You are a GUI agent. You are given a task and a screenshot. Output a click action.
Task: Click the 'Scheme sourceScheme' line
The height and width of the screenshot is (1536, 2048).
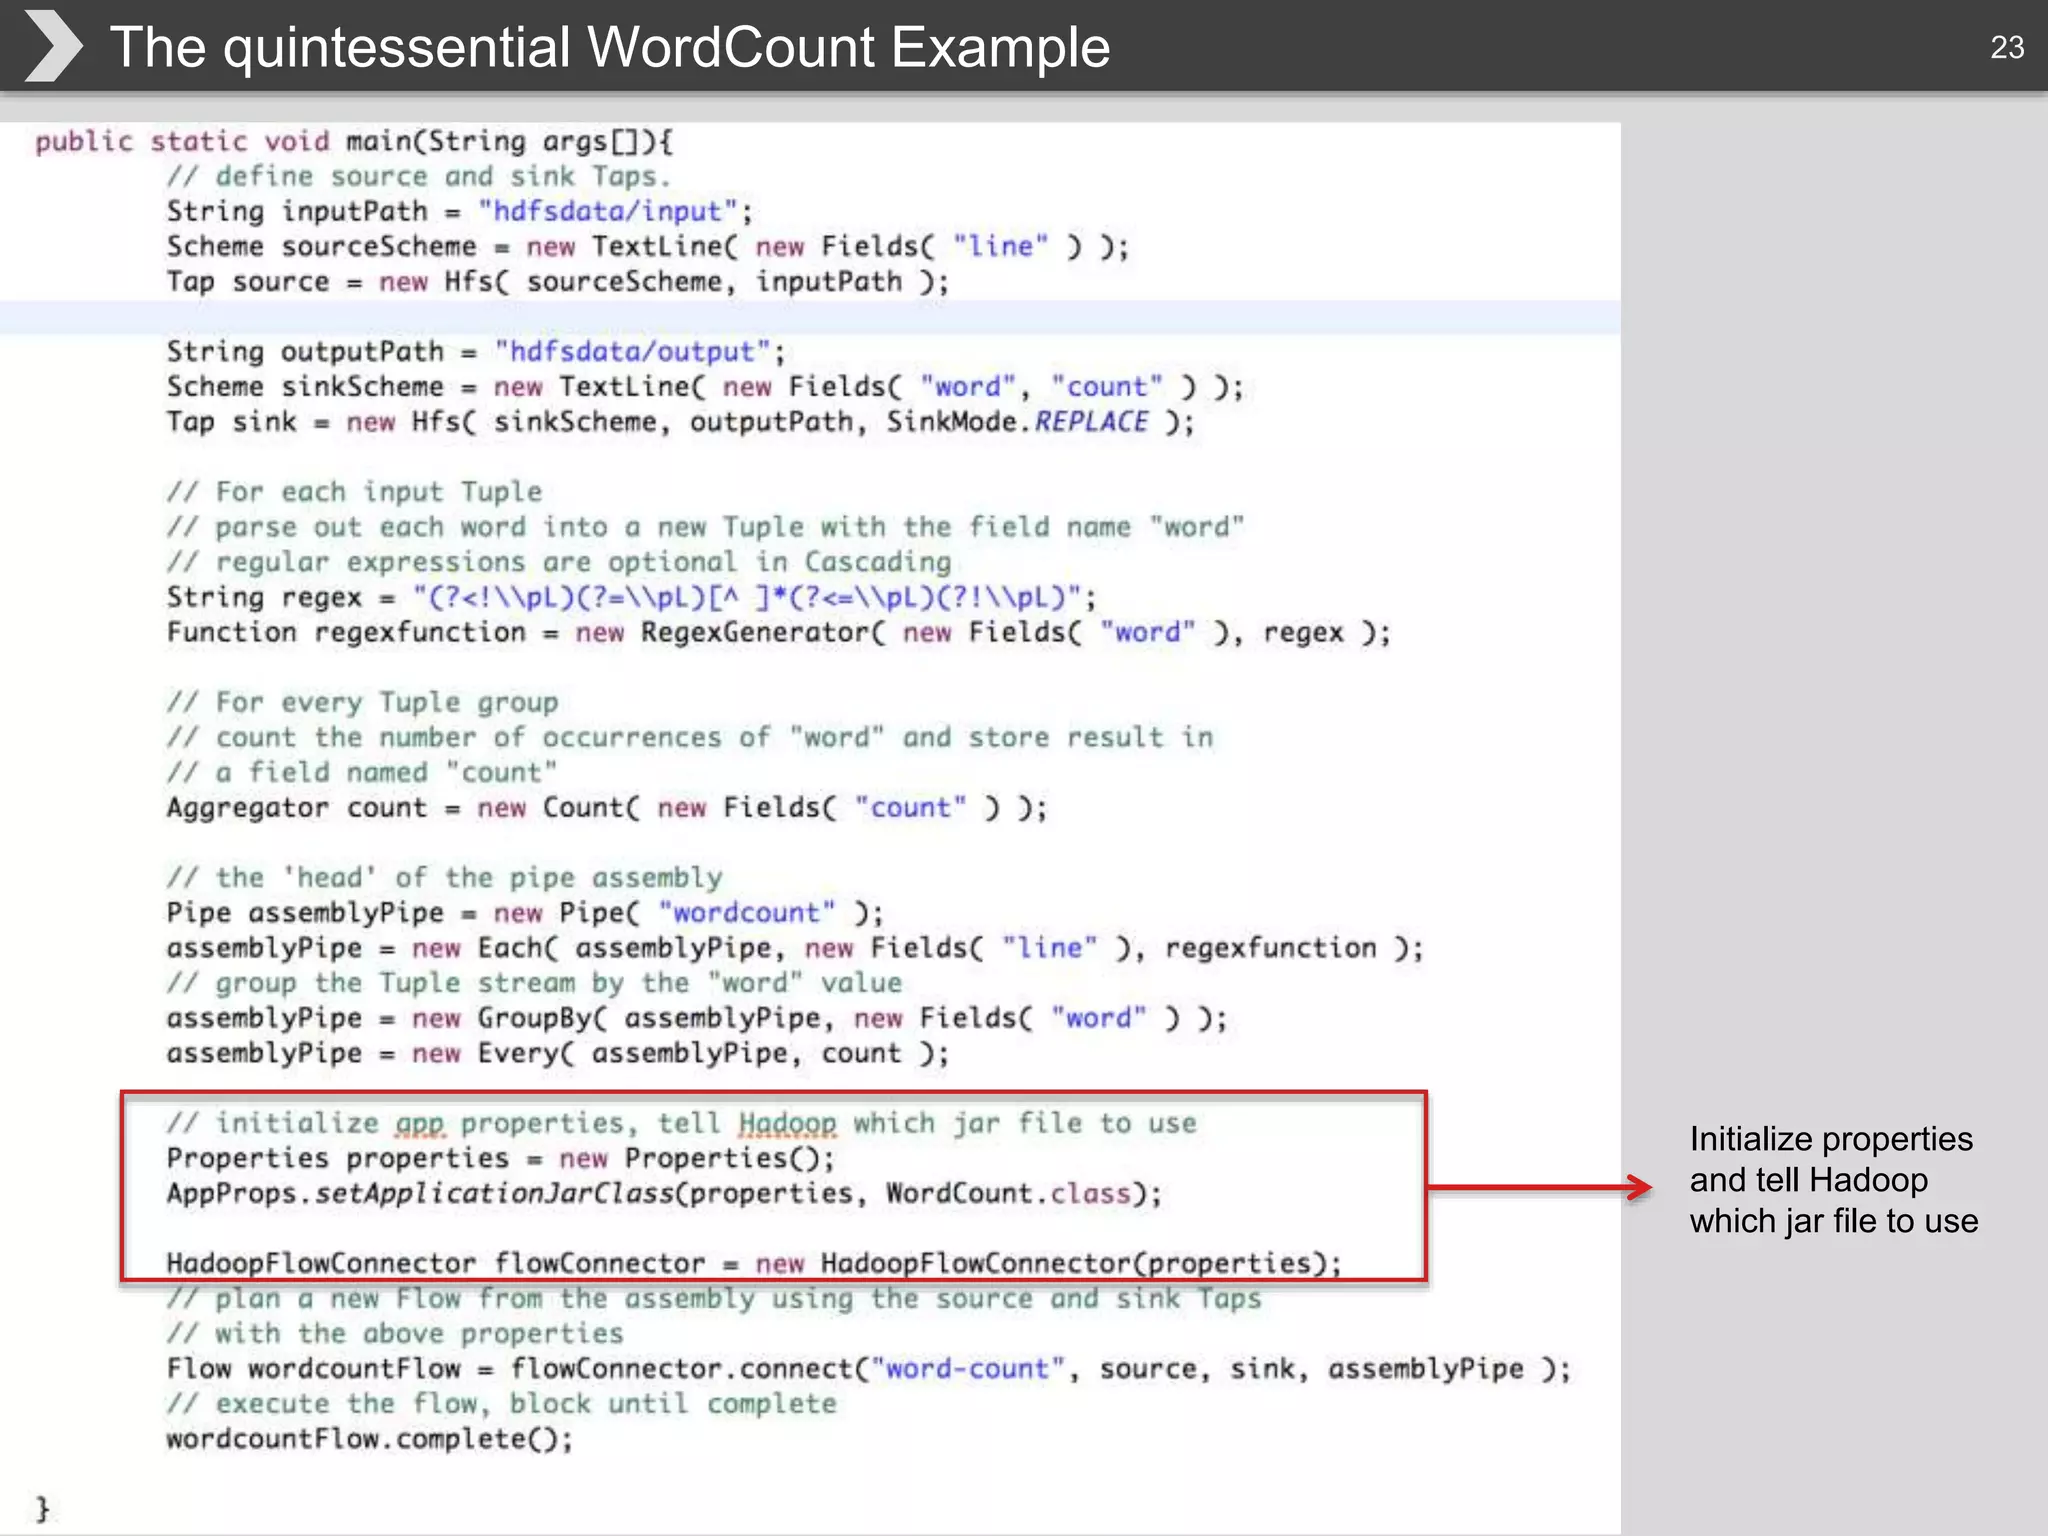[647, 246]
